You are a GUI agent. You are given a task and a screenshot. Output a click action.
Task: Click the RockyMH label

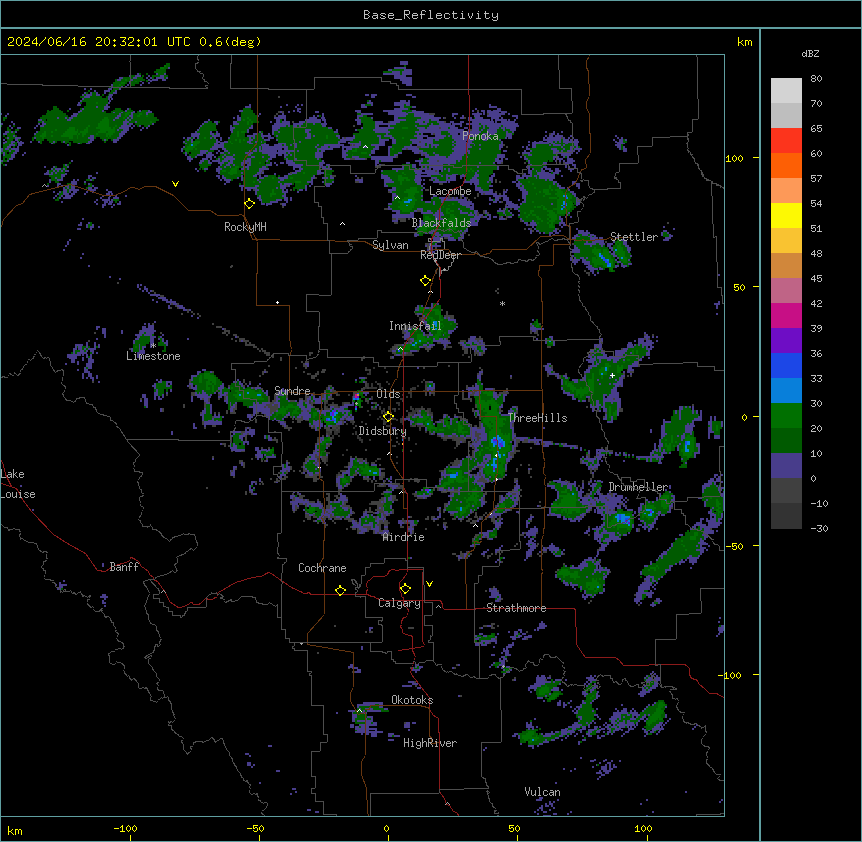[x=245, y=227]
